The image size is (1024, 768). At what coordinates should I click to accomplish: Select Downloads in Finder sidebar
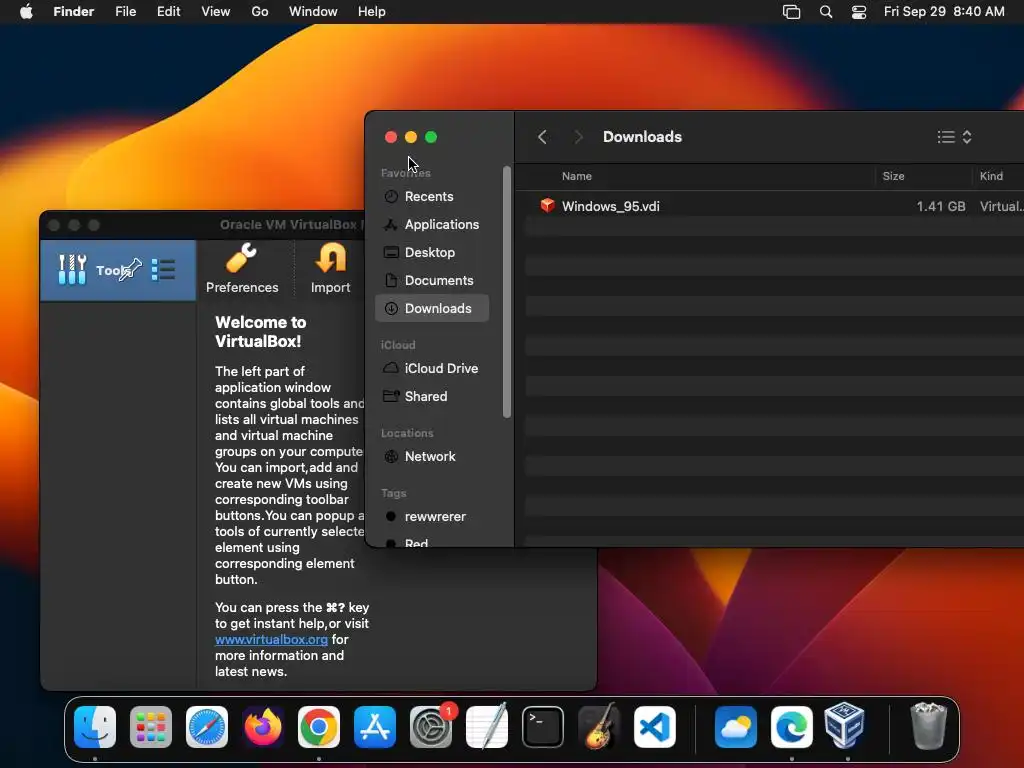click(432, 308)
